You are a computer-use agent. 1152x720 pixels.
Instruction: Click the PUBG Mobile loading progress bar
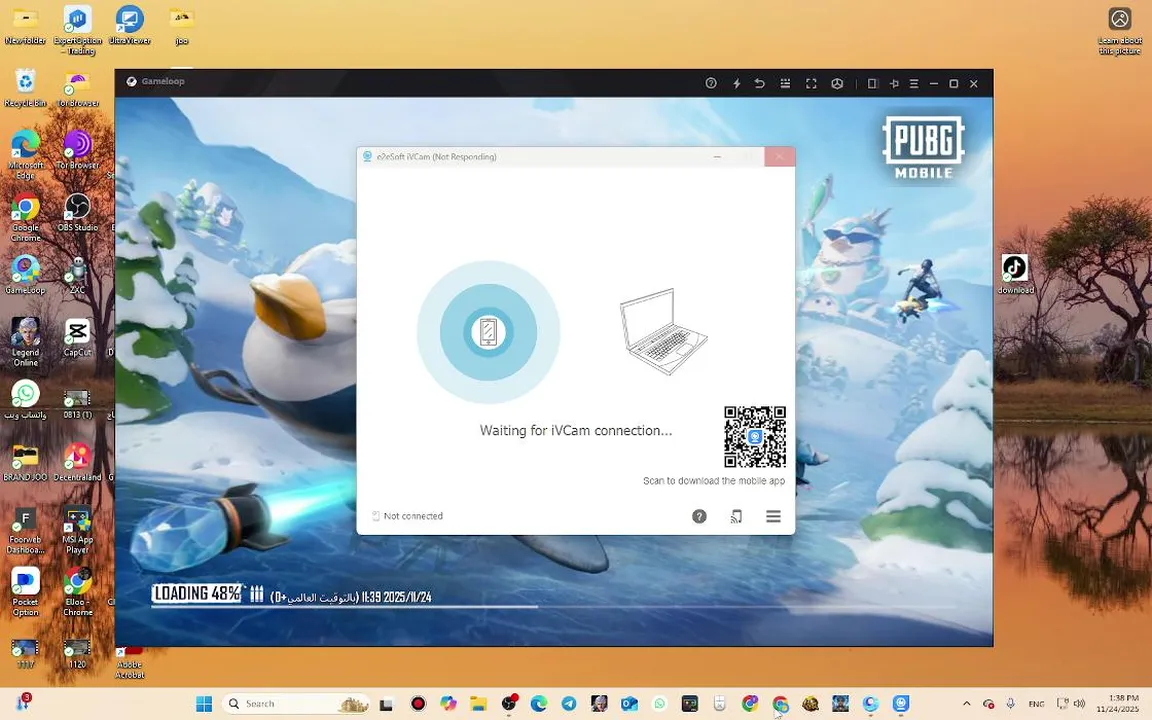point(554,607)
